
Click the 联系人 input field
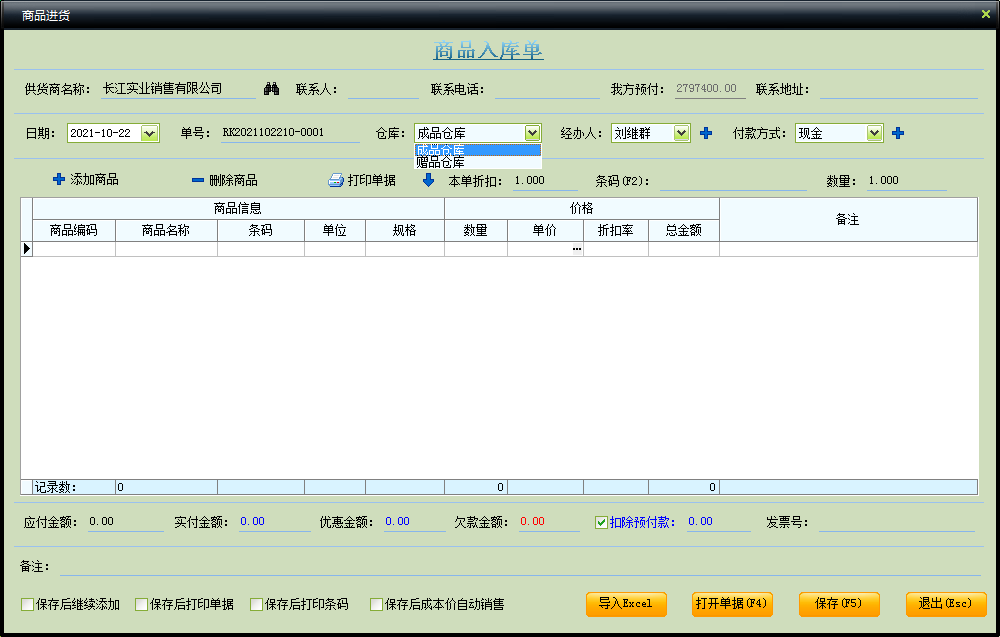[383, 90]
